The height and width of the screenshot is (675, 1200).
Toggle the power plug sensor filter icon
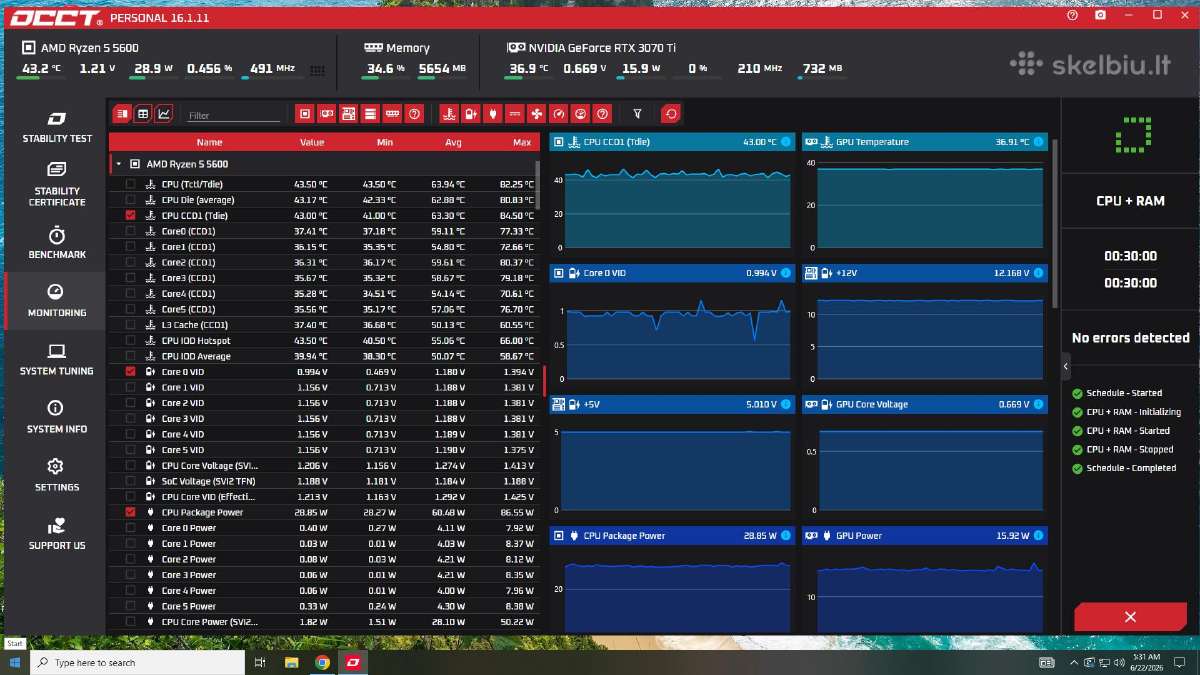point(492,114)
